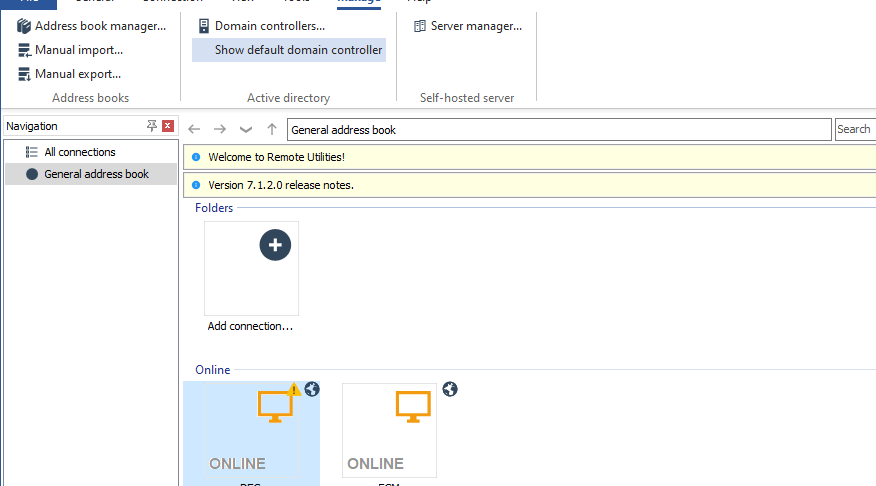Pin the Navigation panel
876x486 pixels.
(x=152, y=126)
